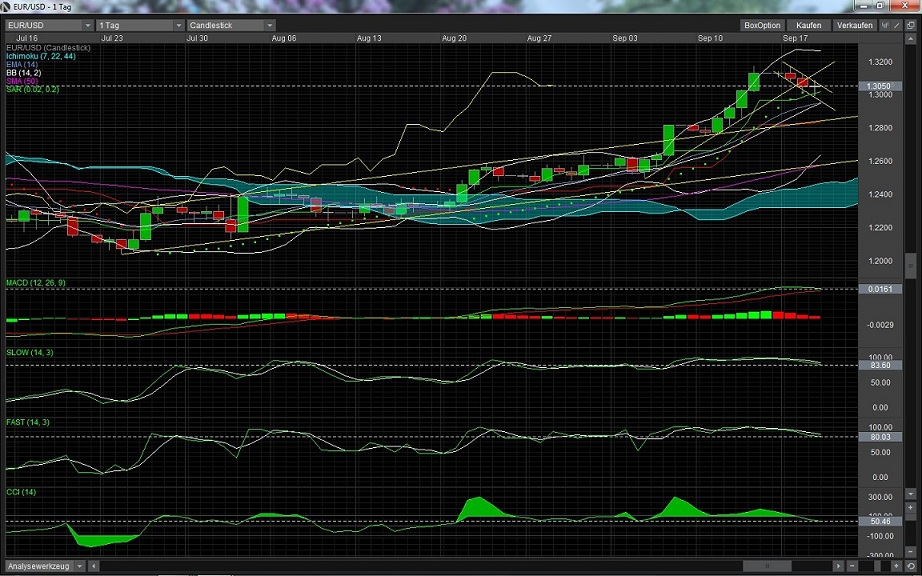922x576 pixels.
Task: Detach chart using the popup window icon
Action: click(x=911, y=25)
